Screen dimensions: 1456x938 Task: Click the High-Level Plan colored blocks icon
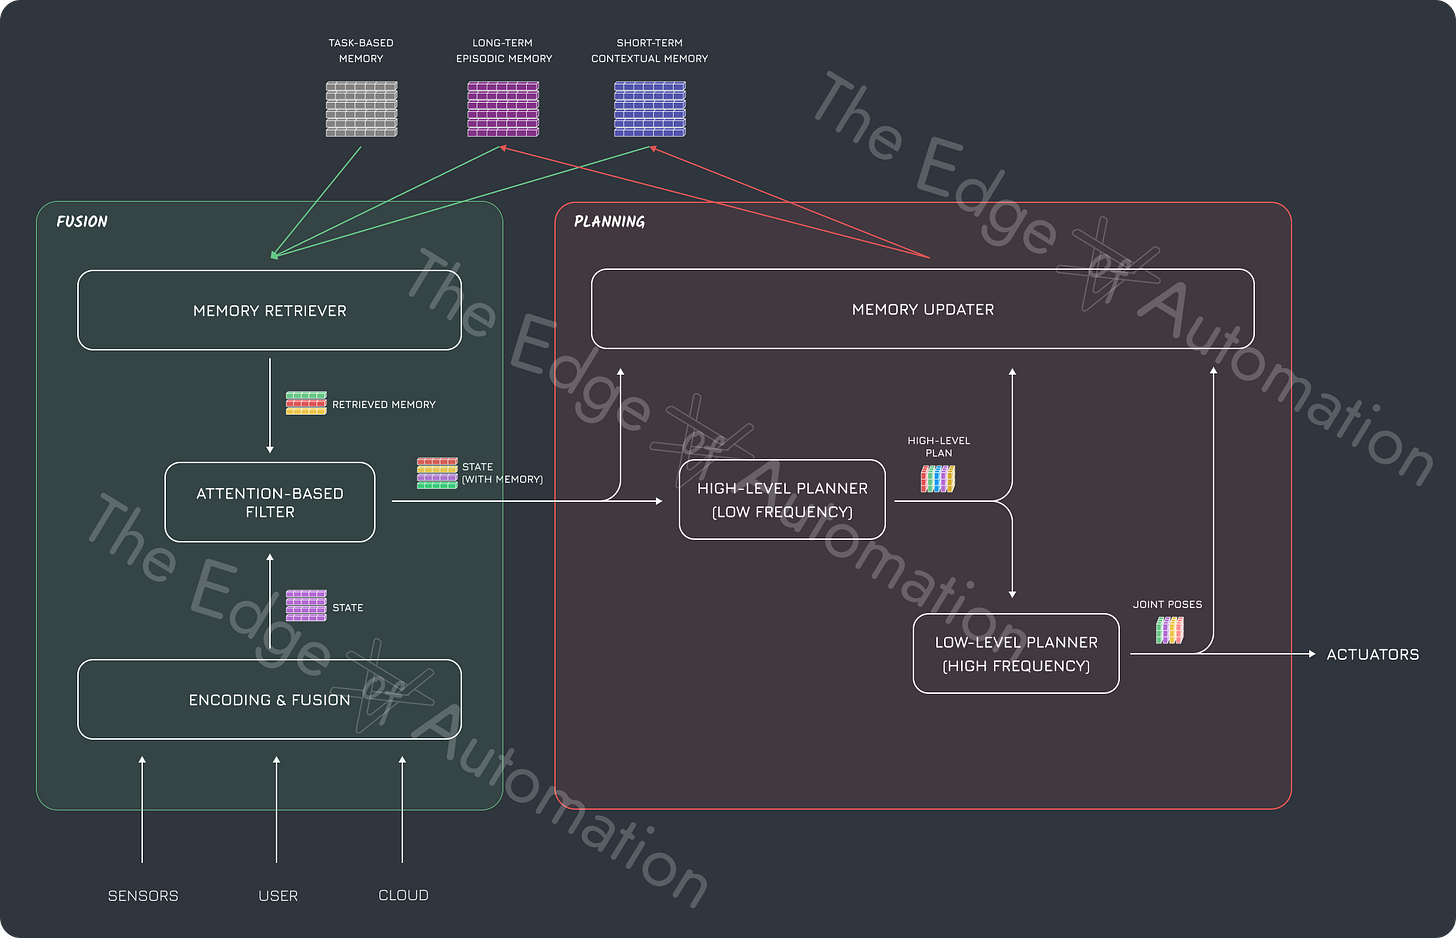[x=938, y=479]
